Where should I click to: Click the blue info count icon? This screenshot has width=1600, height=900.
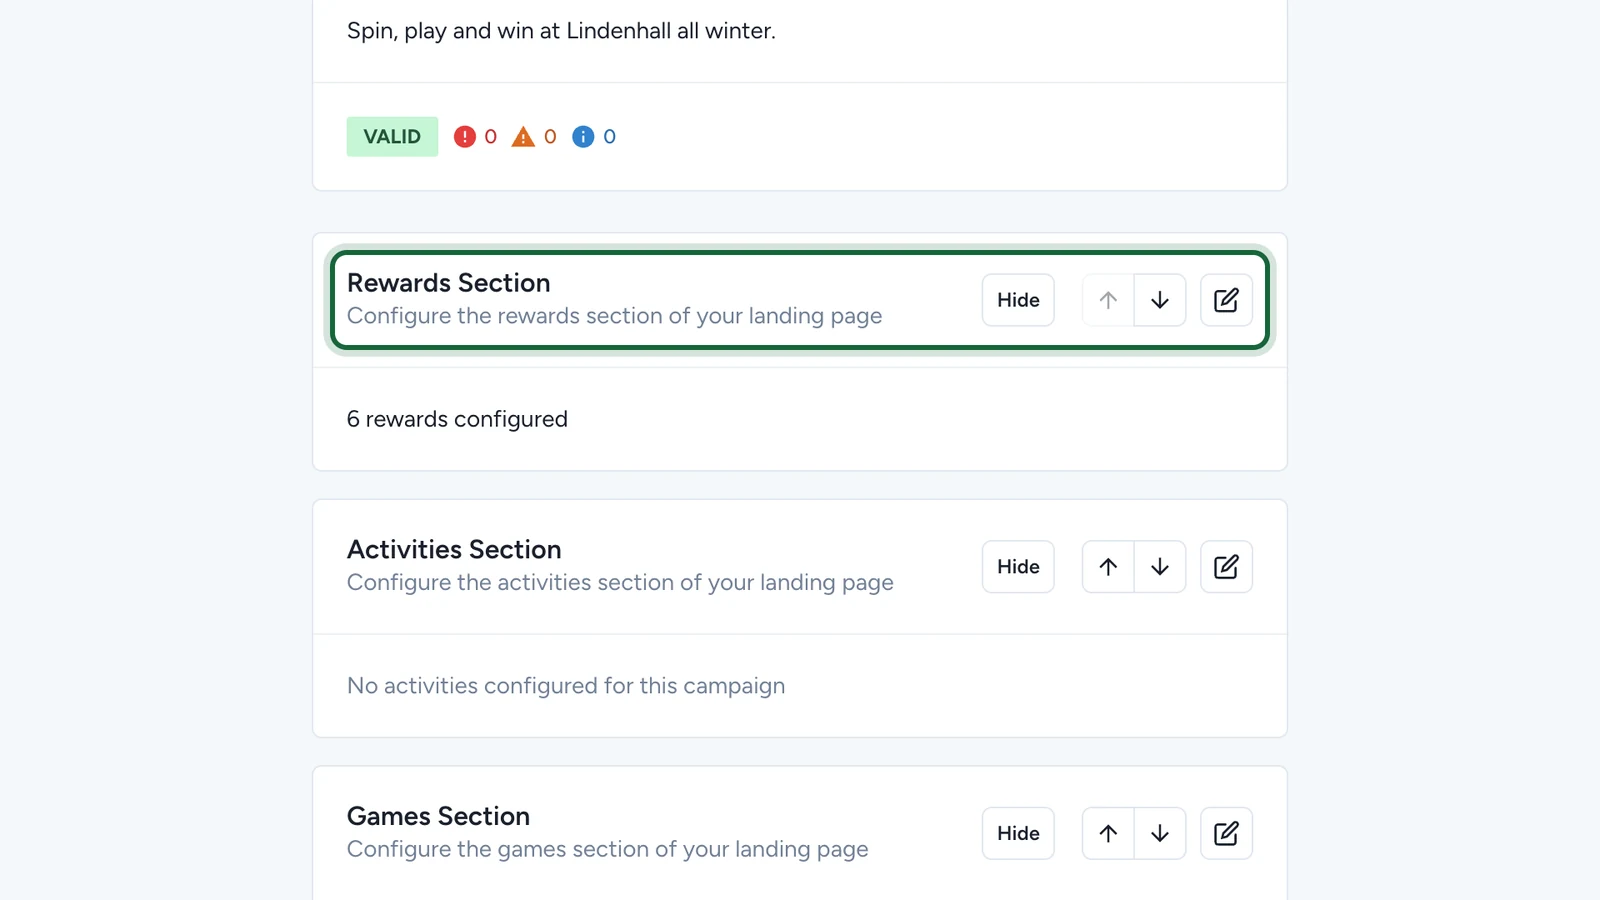pos(583,137)
